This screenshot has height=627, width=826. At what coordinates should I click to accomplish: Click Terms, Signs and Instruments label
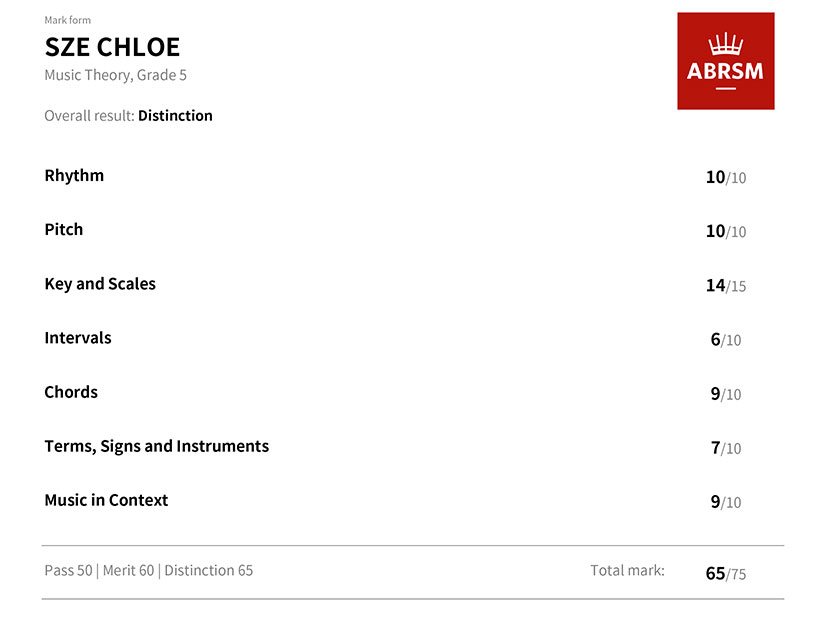tap(157, 446)
